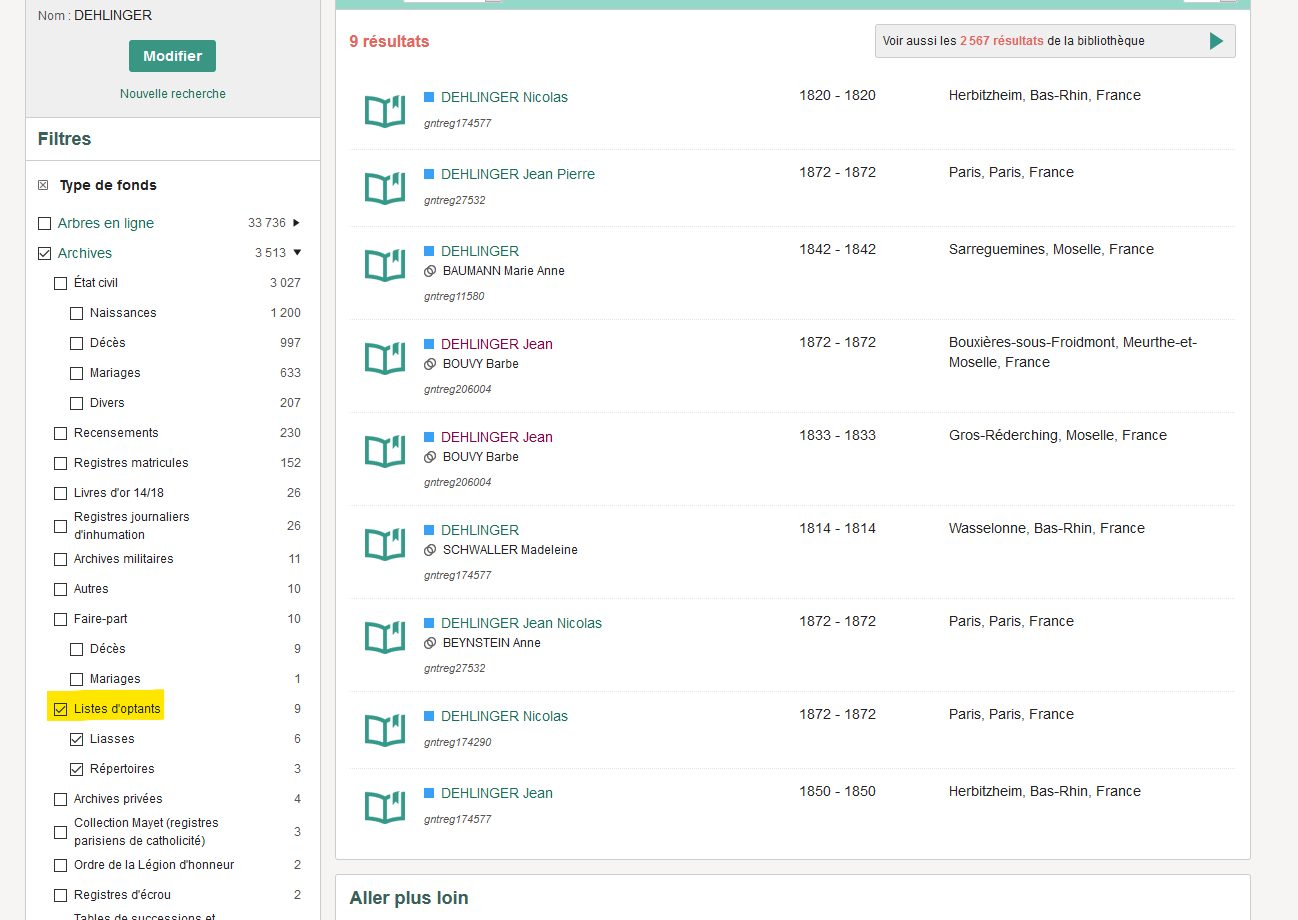The image size is (1298, 920).
Task: Click book icon for Wasselonne record
Action: coord(385,544)
